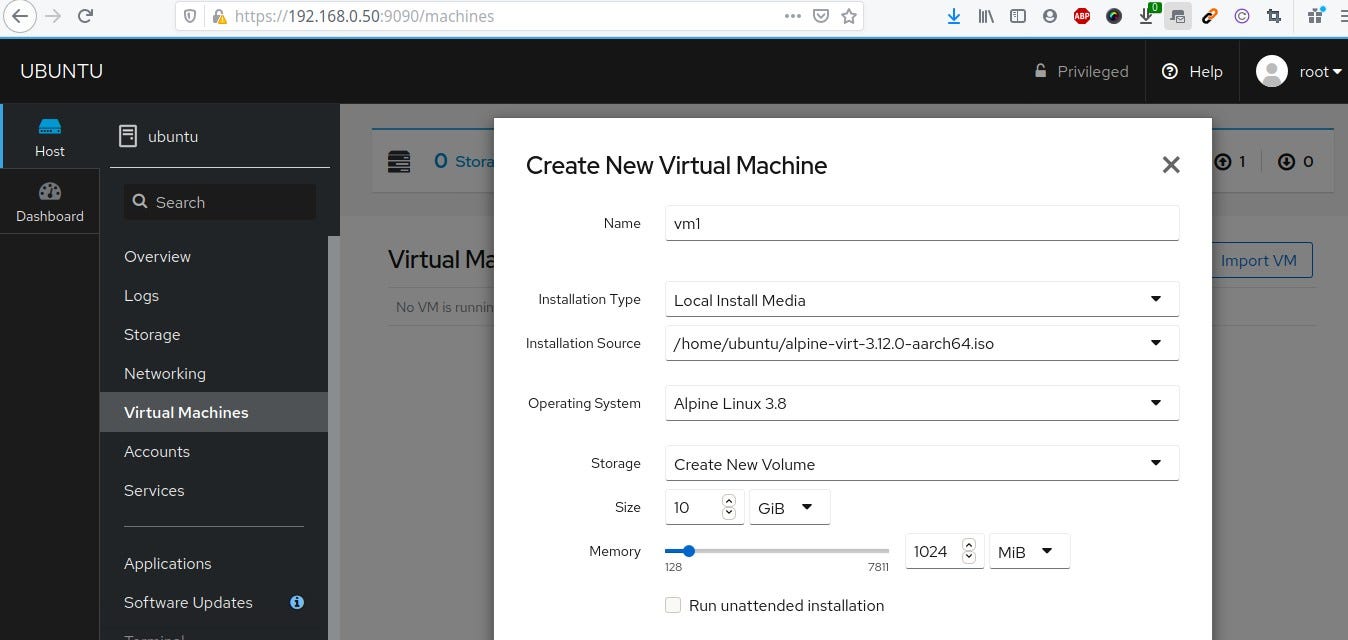This screenshot has width=1348, height=640.
Task: Open the Installation Type dropdown
Action: [922, 299]
